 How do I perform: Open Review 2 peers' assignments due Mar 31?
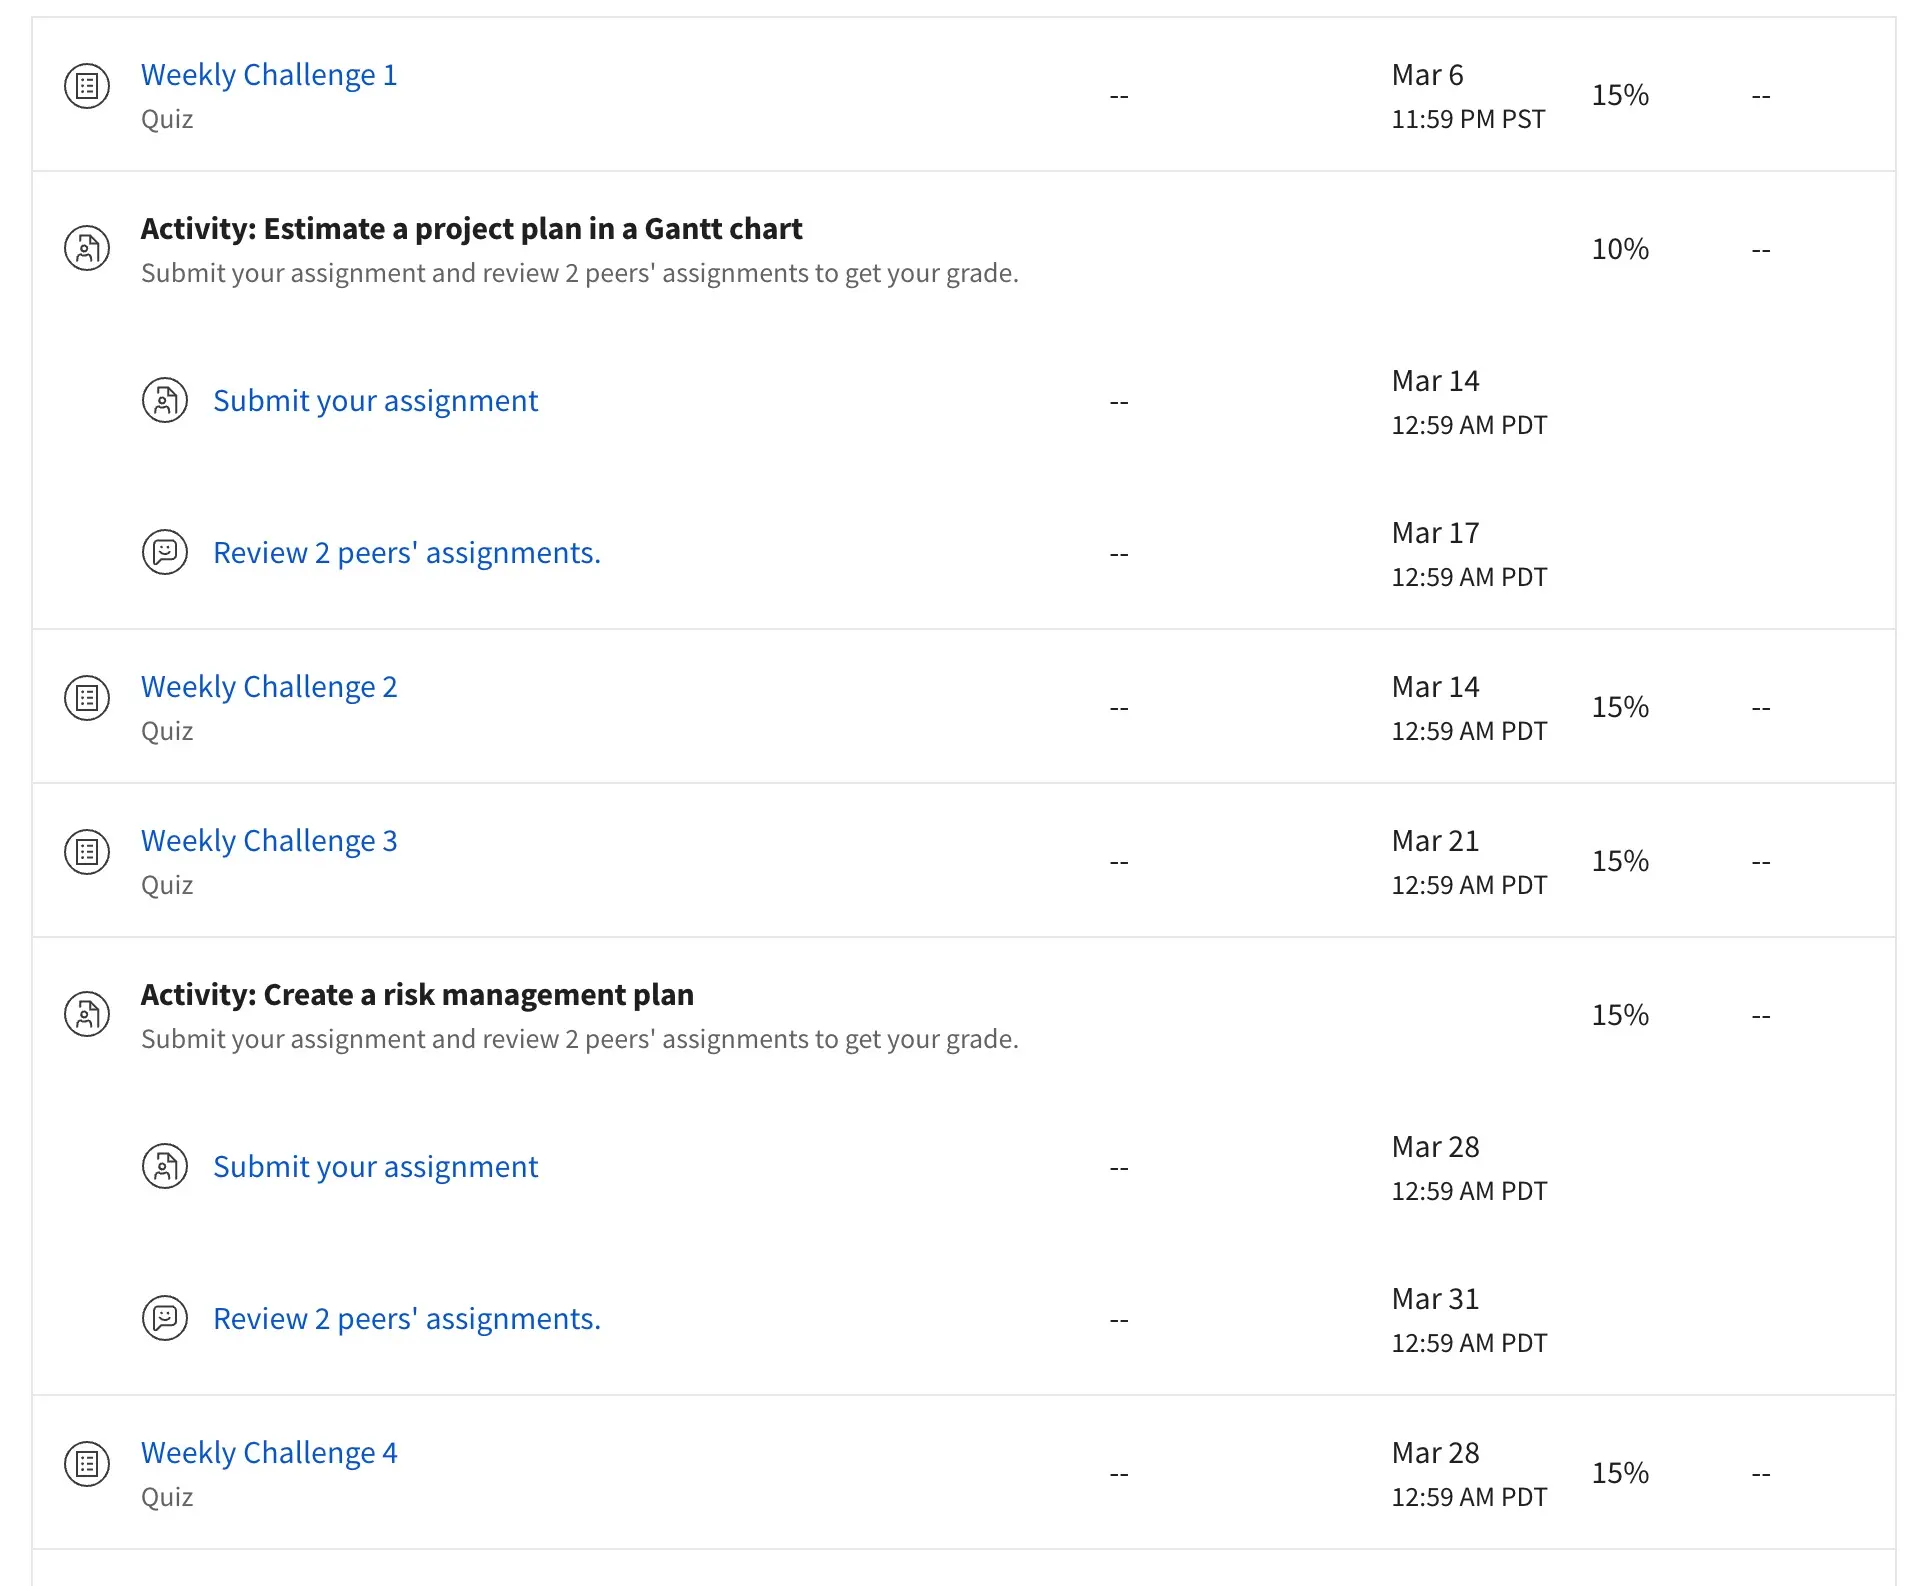[x=406, y=1319]
